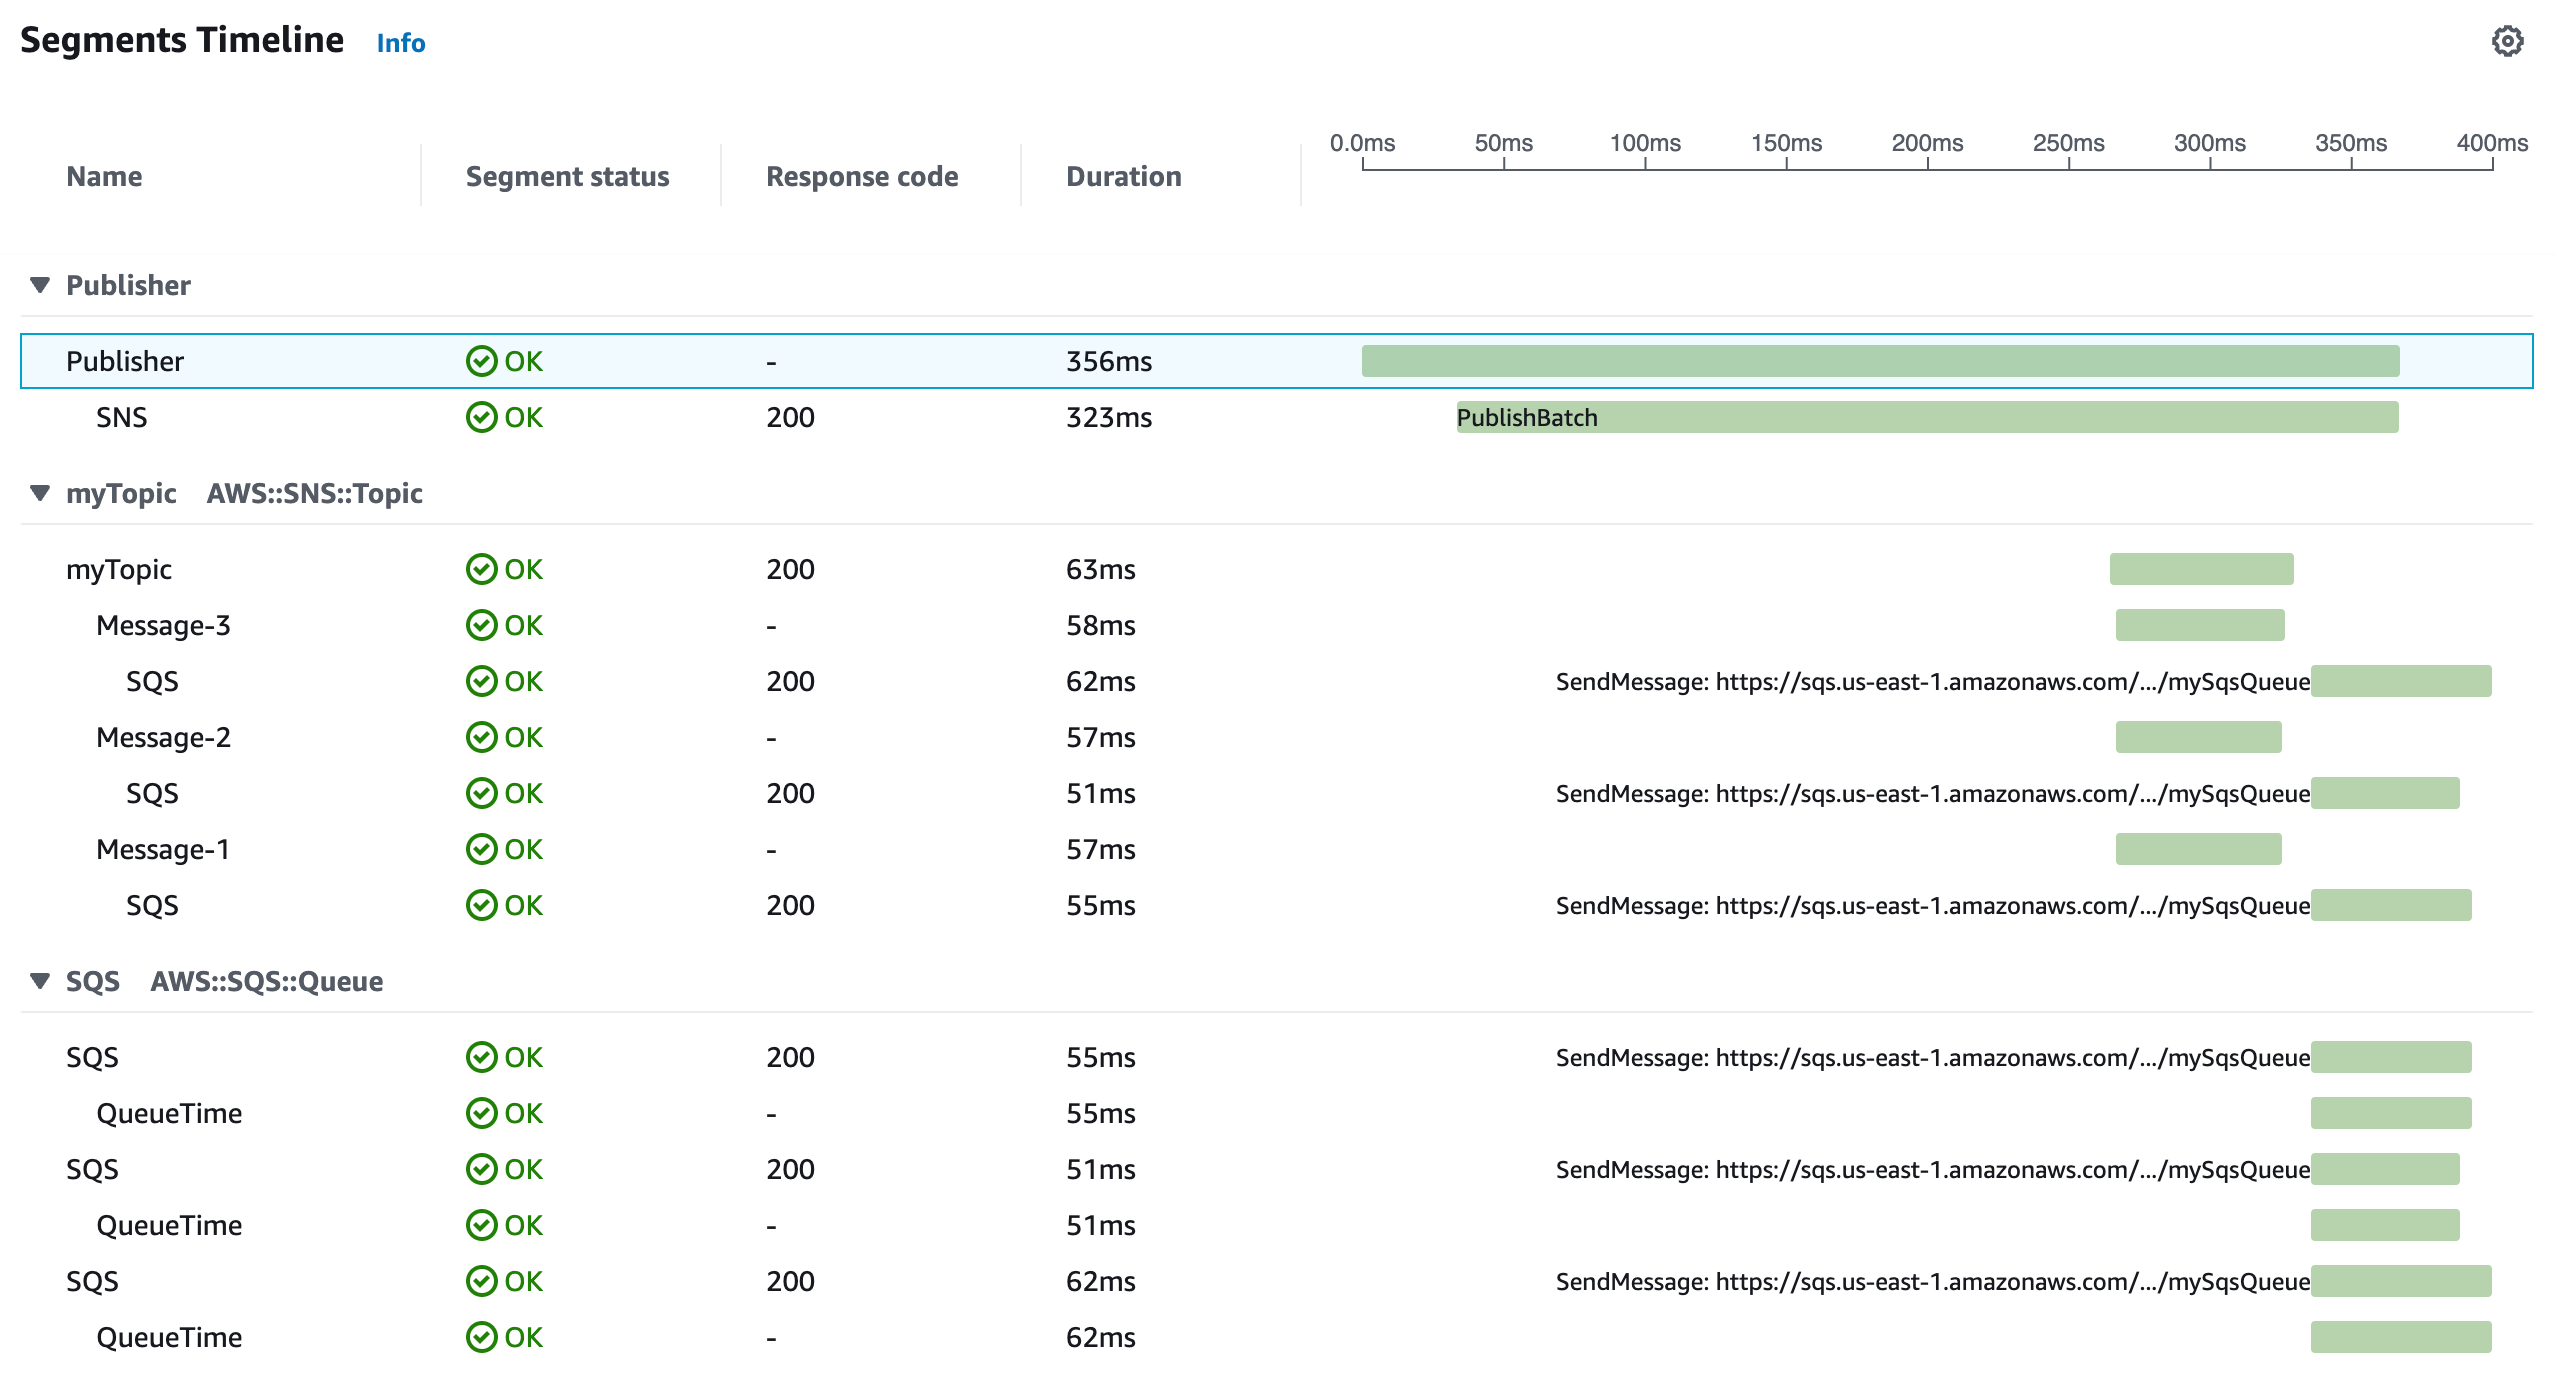This screenshot has width=2556, height=1388.
Task: Open the timeline settings gear
Action: pyautogui.click(x=2509, y=42)
